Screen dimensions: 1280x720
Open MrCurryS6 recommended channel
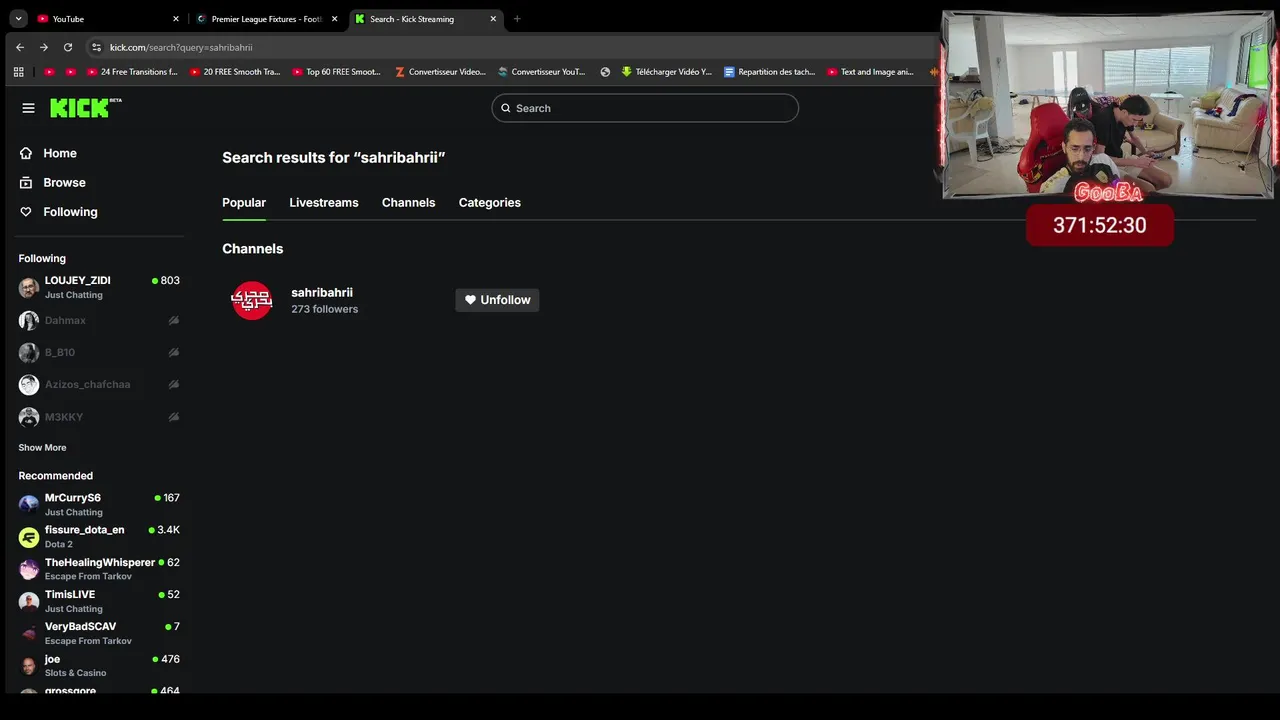[x=99, y=504]
